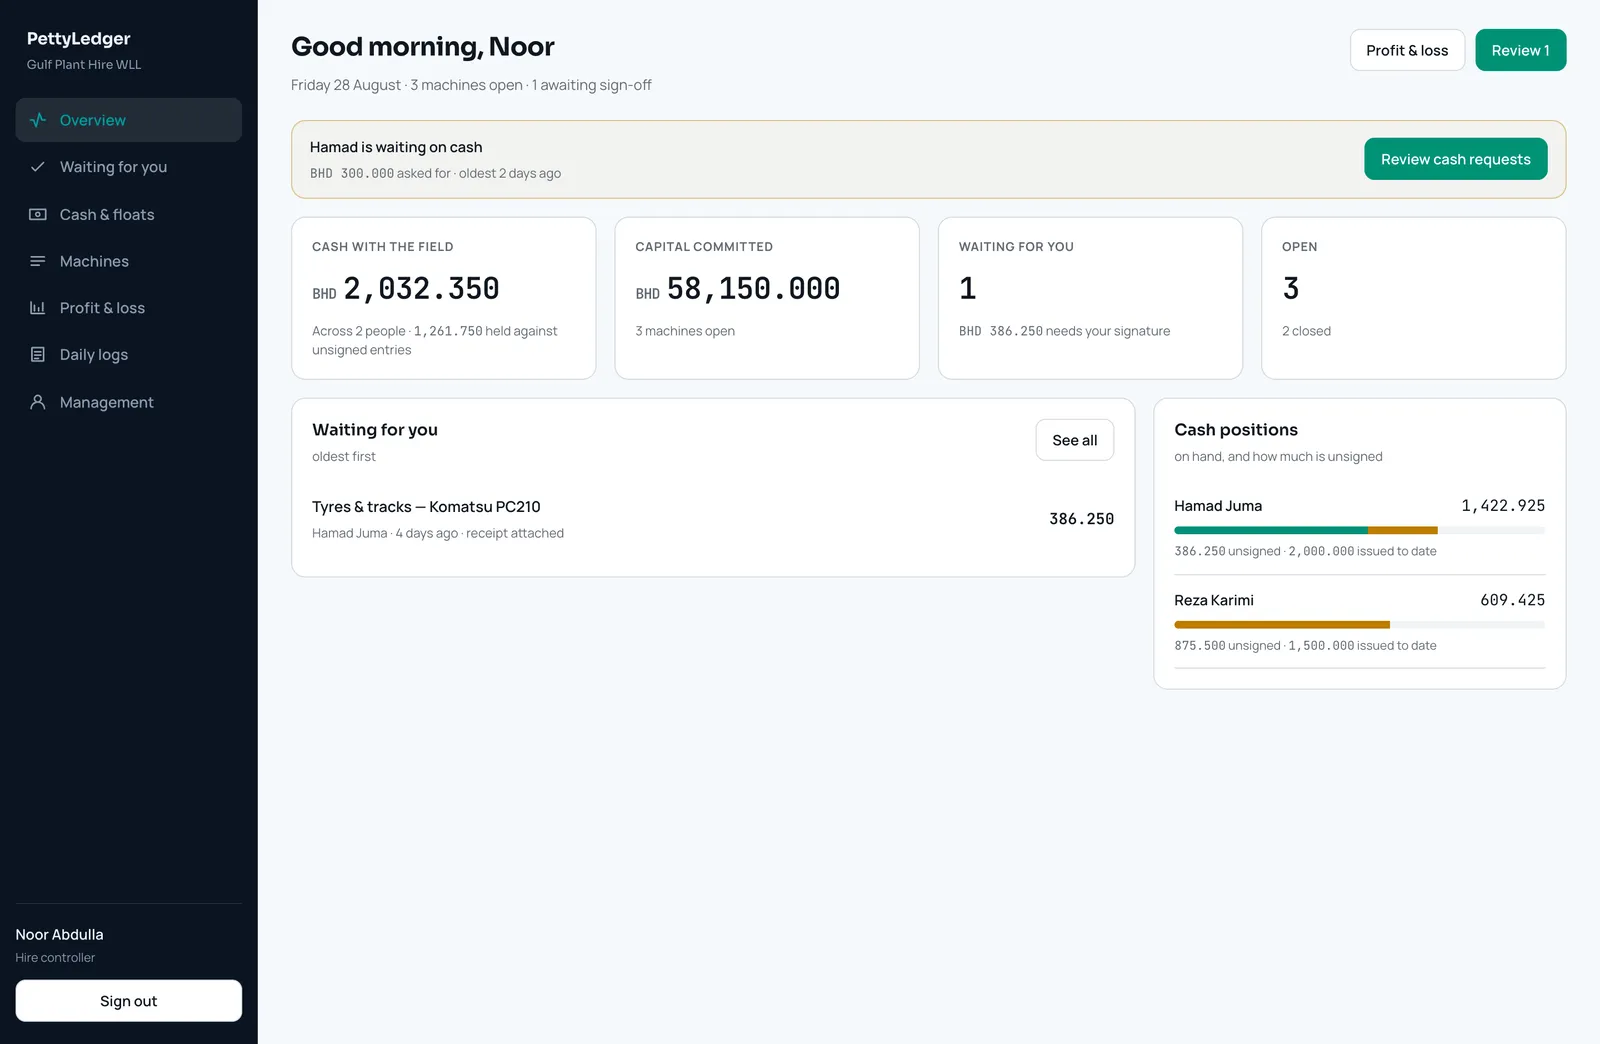Open the Overview menu item
The height and width of the screenshot is (1044, 1600).
(x=129, y=120)
